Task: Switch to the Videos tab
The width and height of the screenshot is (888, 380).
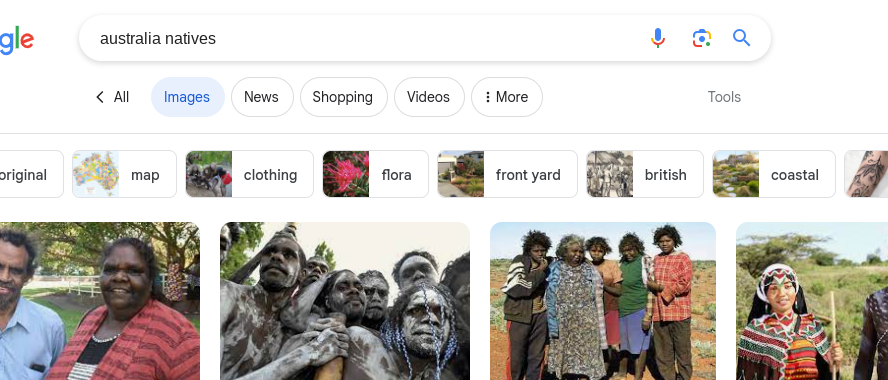Action: 429,97
